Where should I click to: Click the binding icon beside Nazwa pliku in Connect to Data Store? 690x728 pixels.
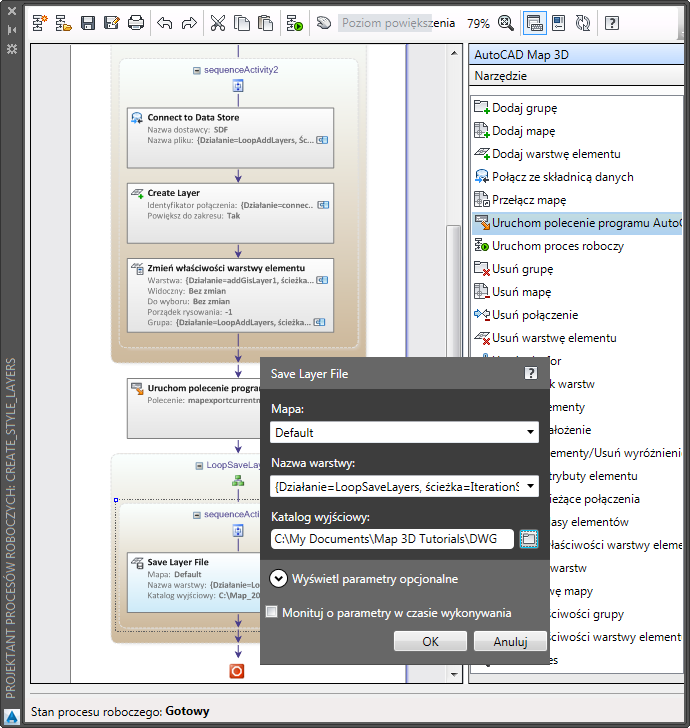tap(322, 140)
